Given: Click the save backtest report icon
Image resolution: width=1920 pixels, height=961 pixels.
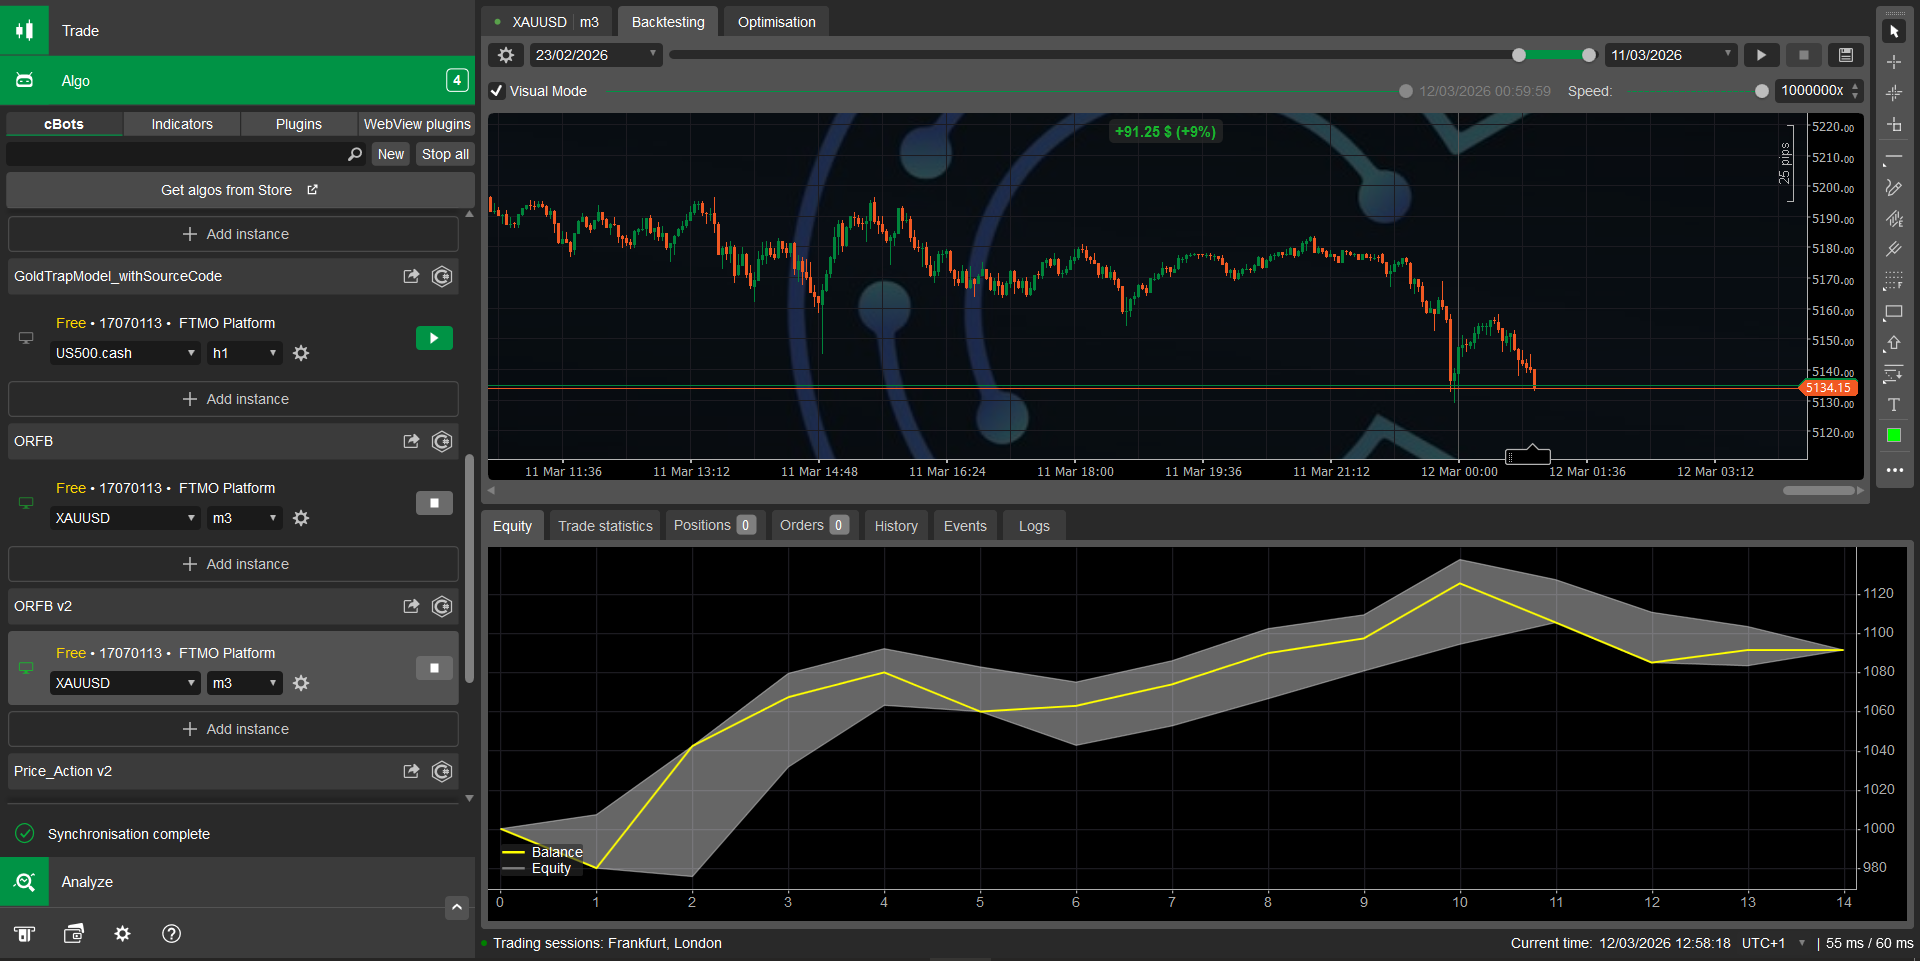Looking at the screenshot, I should [x=1846, y=55].
